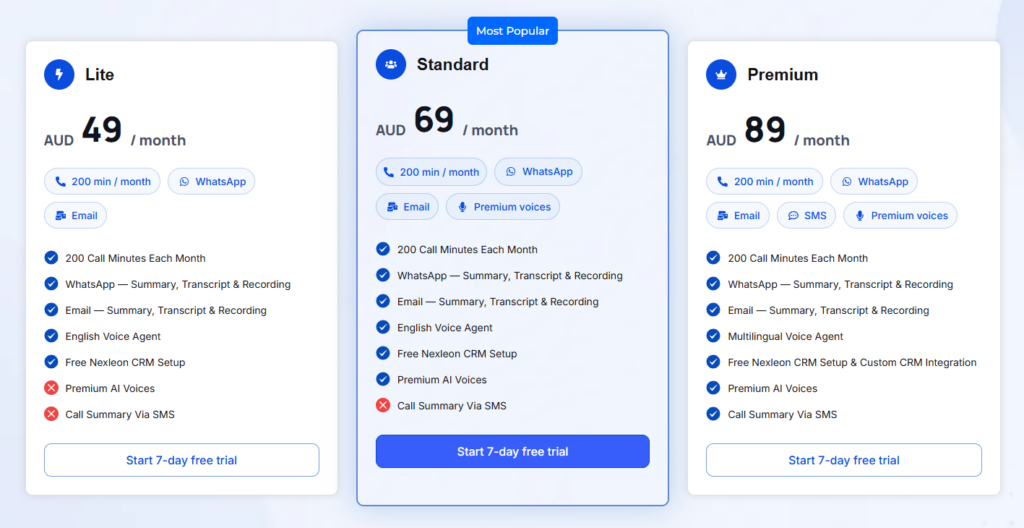Click the Standard plan heading
This screenshot has height=528, width=1024.
(x=453, y=64)
